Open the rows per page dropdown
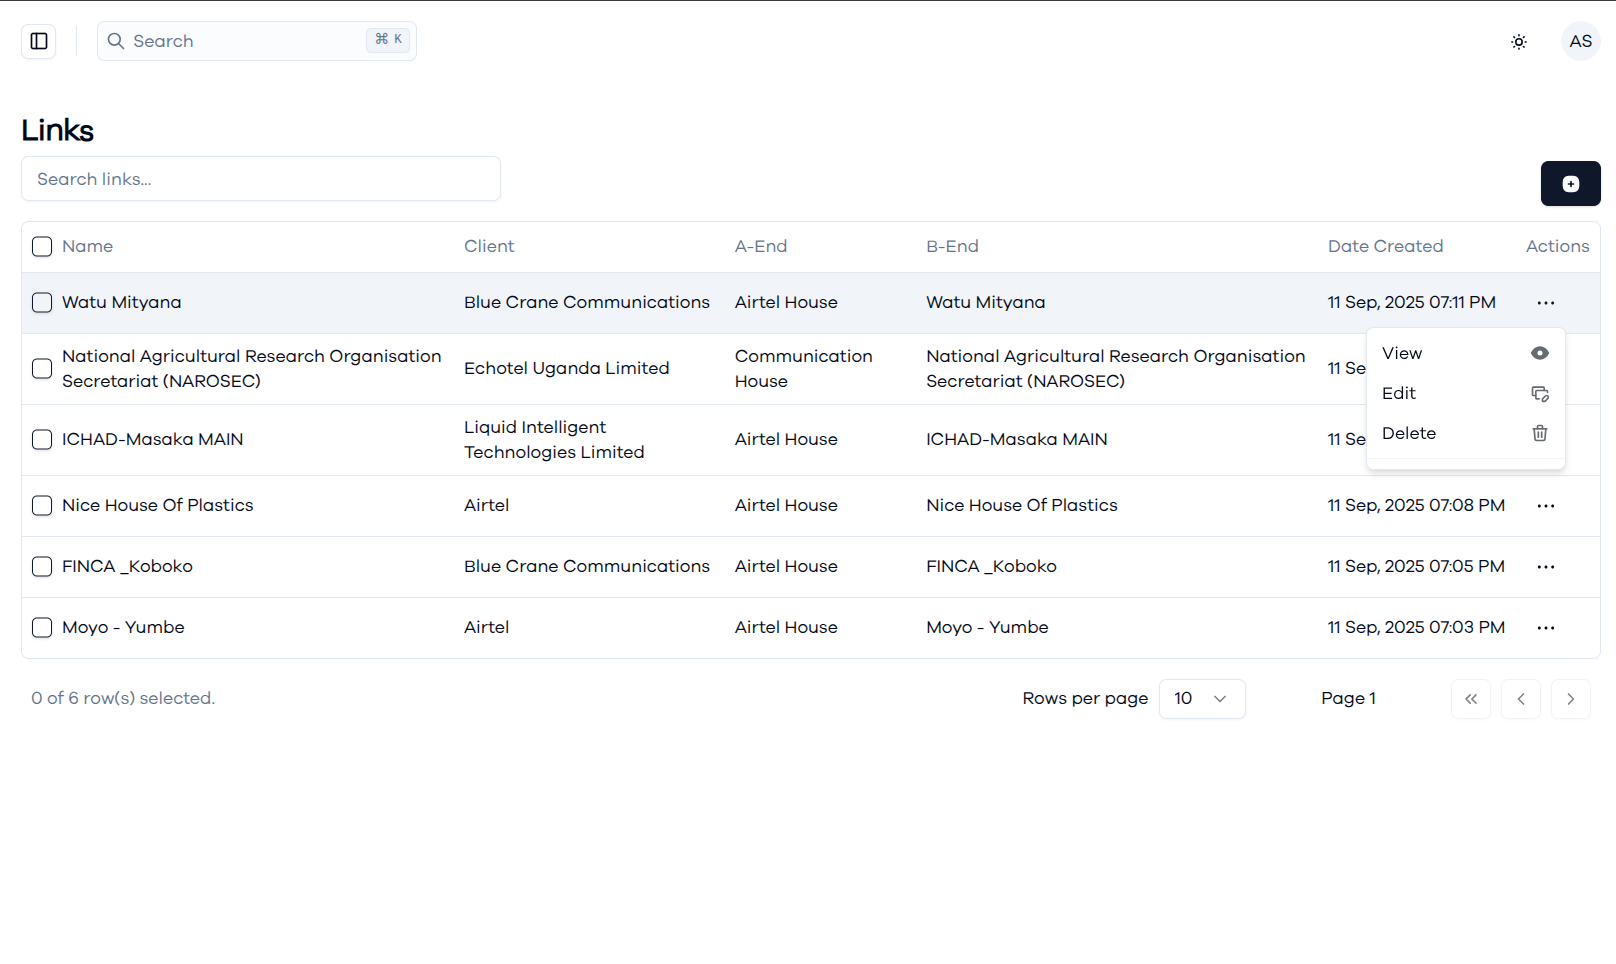This screenshot has width=1616, height=964. tap(1202, 699)
